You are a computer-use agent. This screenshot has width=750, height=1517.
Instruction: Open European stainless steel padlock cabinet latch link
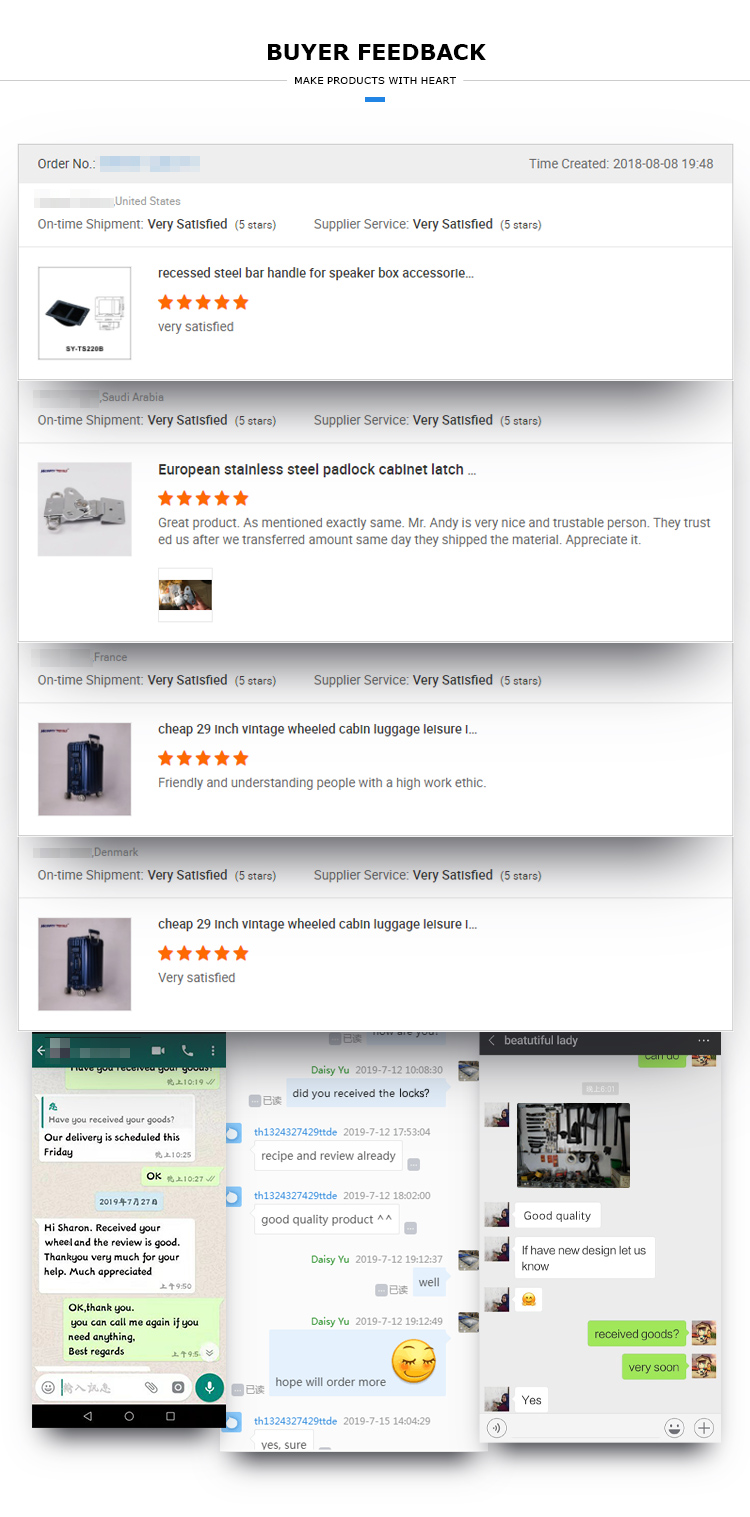coord(317,469)
